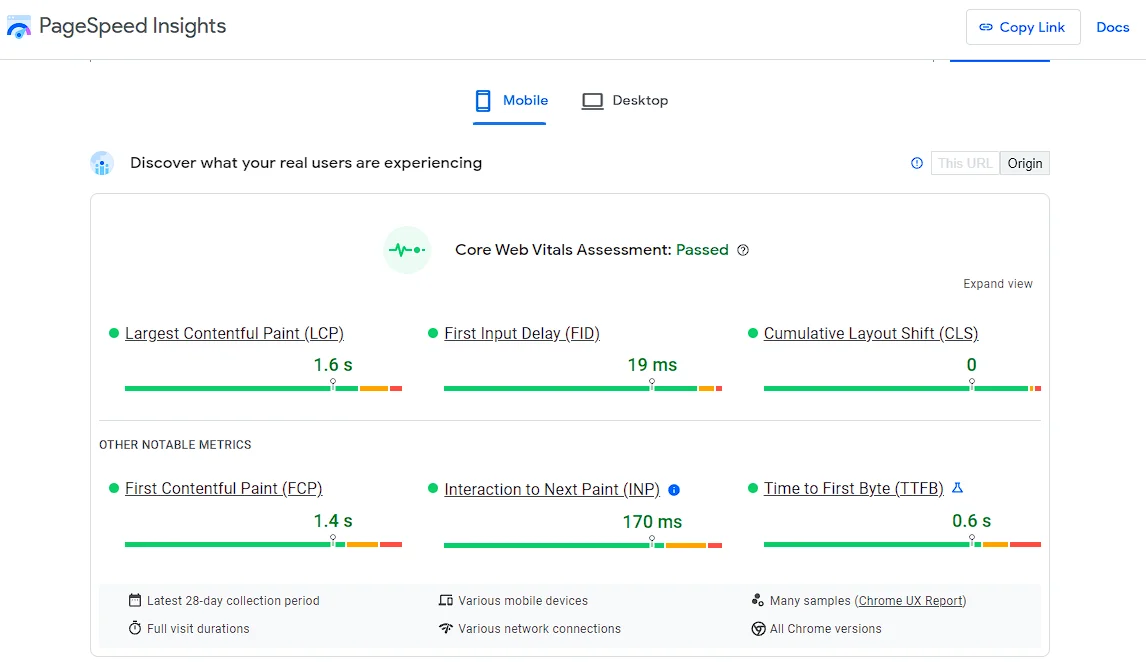The image size is (1146, 662).
Task: Click the First Input Delay distribution bar
Action: [582, 388]
